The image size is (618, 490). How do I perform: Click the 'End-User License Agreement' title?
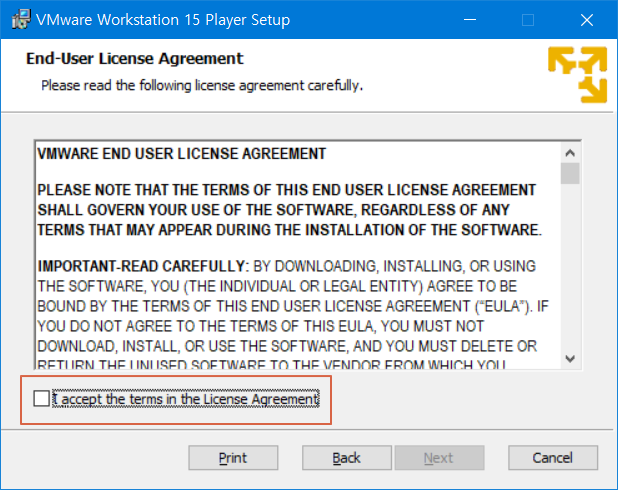135,59
